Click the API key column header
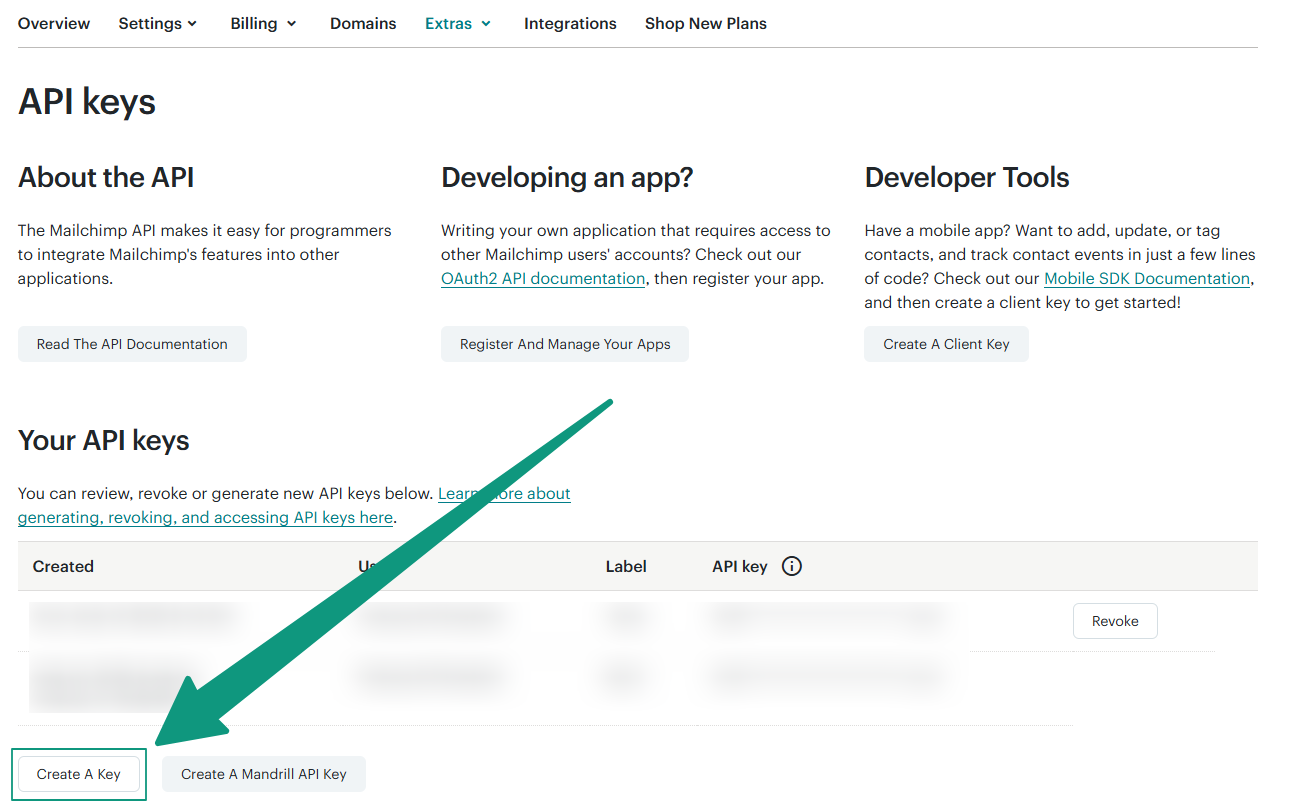The height and width of the screenshot is (811, 1290). point(740,566)
